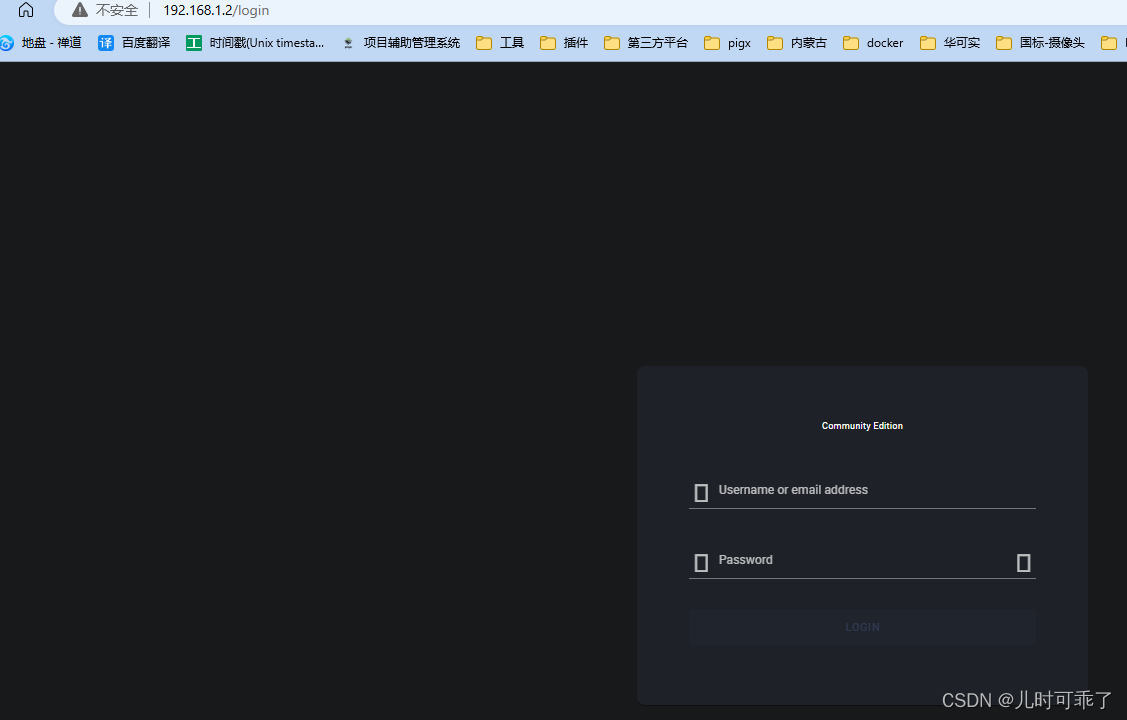The image size is (1127, 720).
Task: Click the browser address bar showing 192.168.1.2/login
Action: [215, 10]
